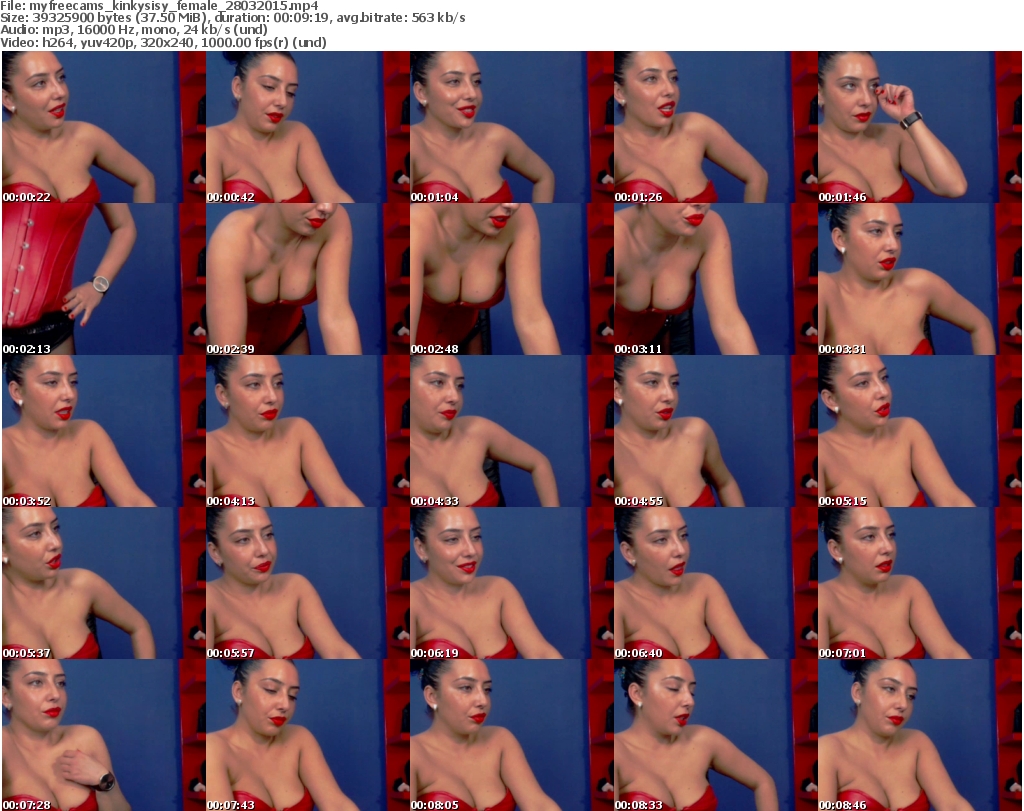The width and height of the screenshot is (1024, 811).
Task: Open the thumbnail marked 00:01:04
Action: pyautogui.click(x=511, y=127)
